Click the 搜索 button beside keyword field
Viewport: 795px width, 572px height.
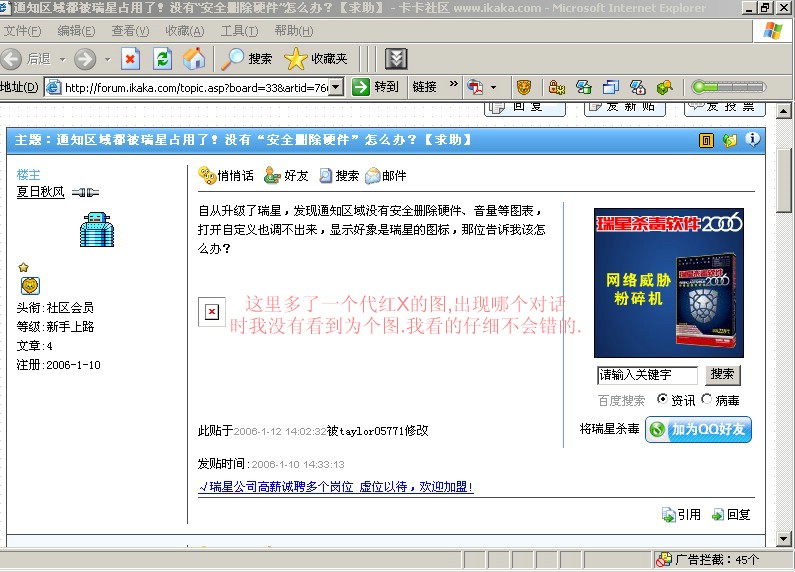[x=722, y=374]
